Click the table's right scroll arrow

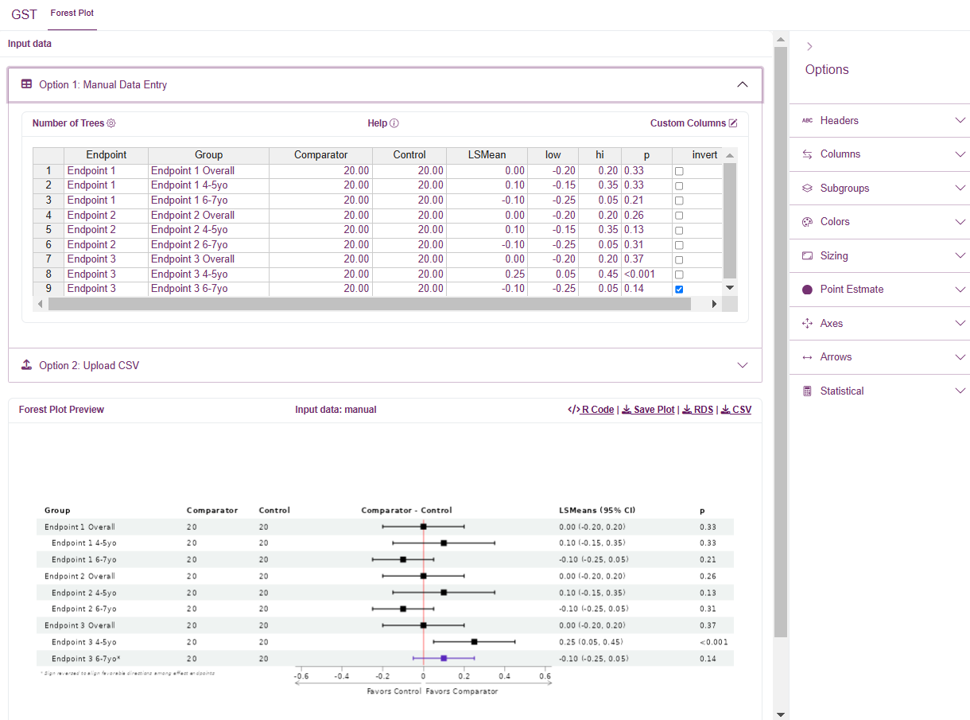click(x=714, y=304)
